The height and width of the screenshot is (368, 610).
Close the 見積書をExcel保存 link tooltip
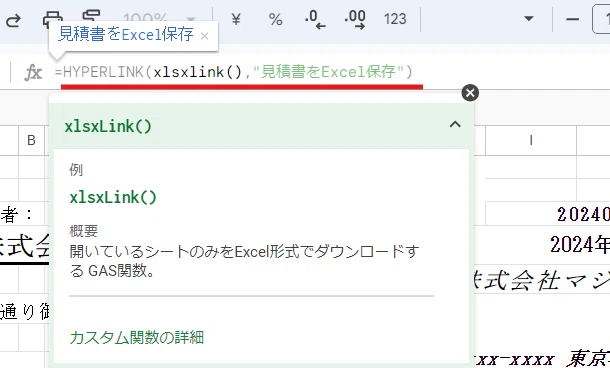204,36
